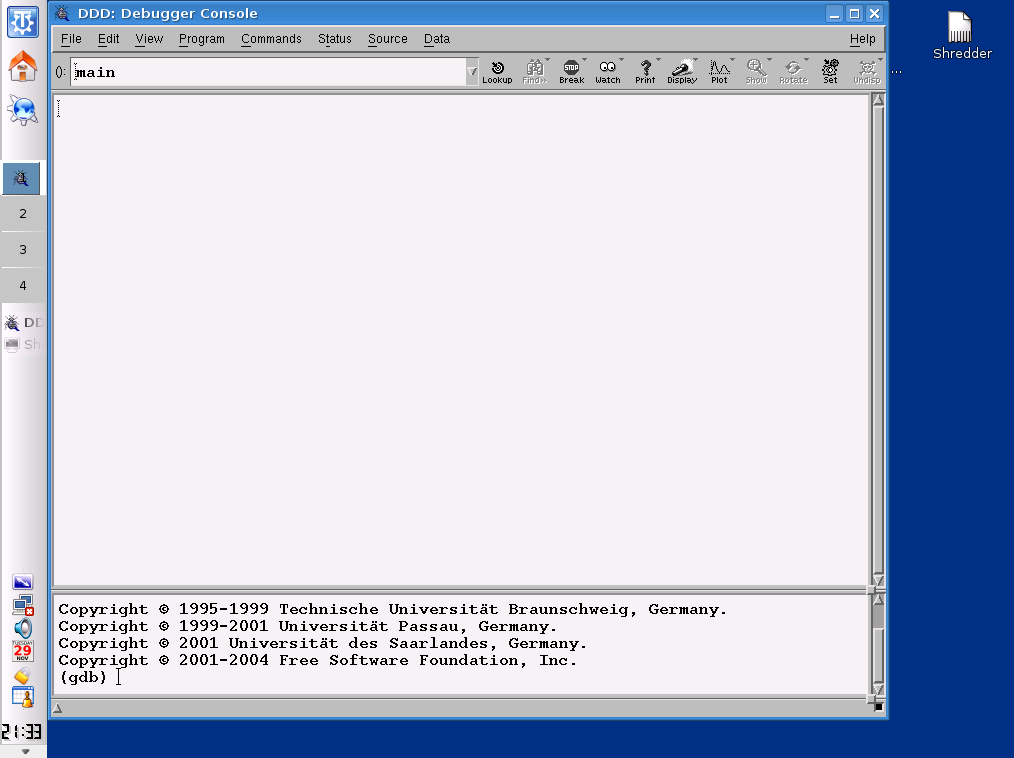Click the network connection tray icon
The width and height of the screenshot is (1014, 758).
pos(23,605)
